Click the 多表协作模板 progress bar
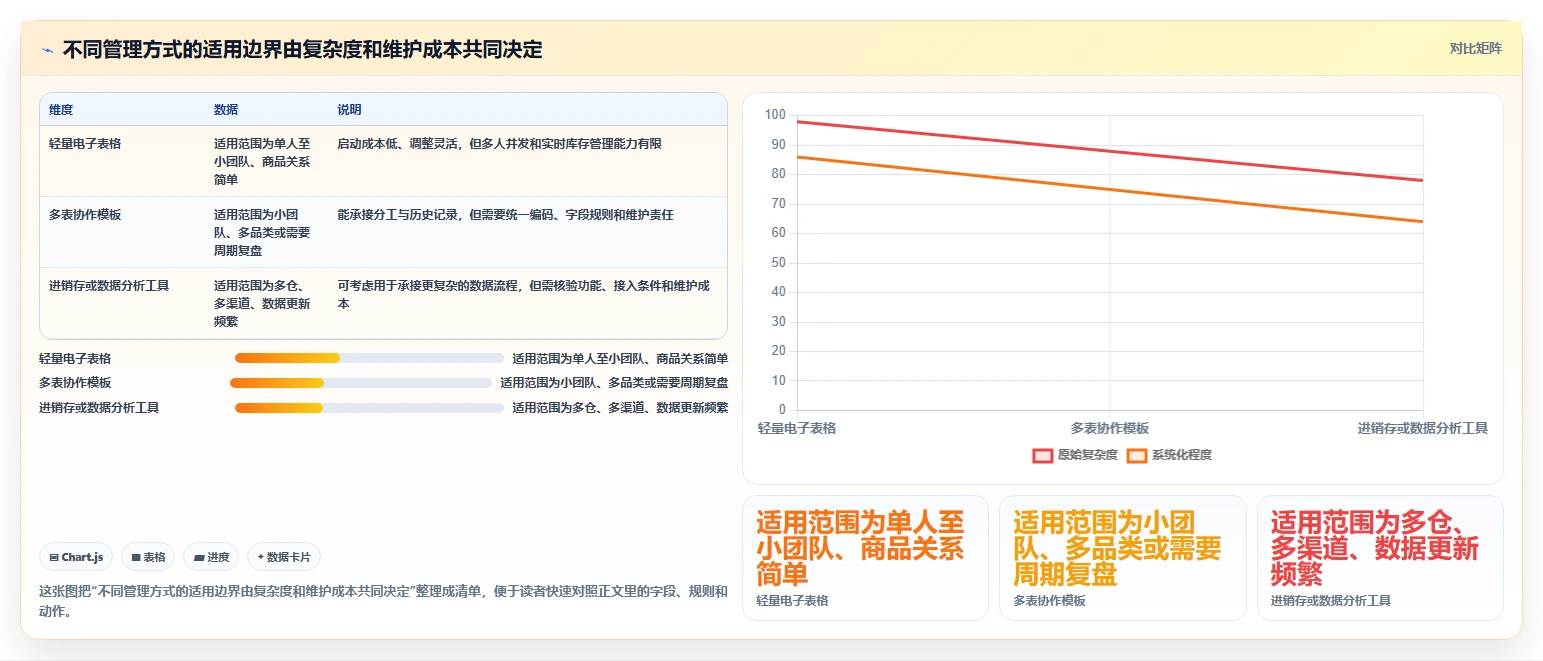The image size is (1543, 661). pos(362,383)
